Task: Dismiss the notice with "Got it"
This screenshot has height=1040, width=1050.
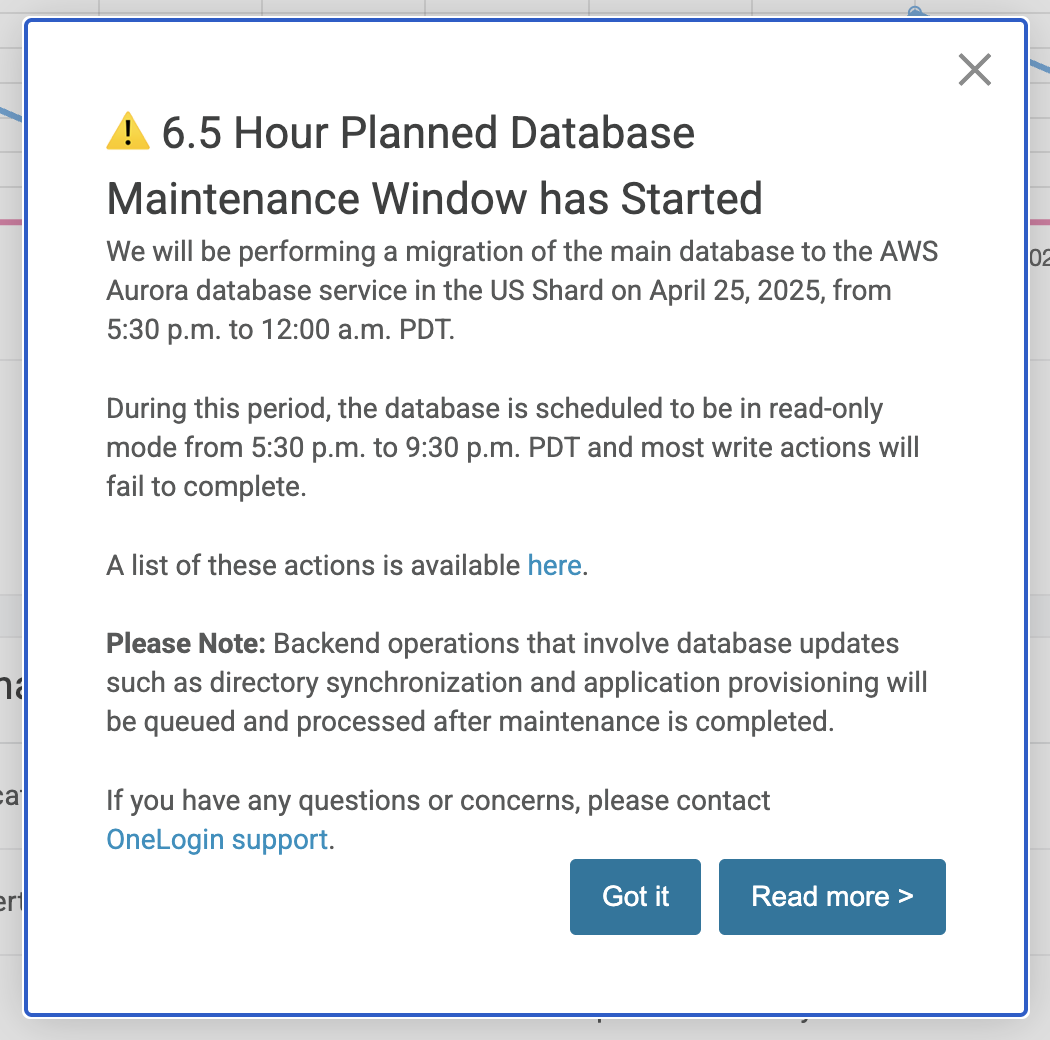Action: click(x=635, y=897)
